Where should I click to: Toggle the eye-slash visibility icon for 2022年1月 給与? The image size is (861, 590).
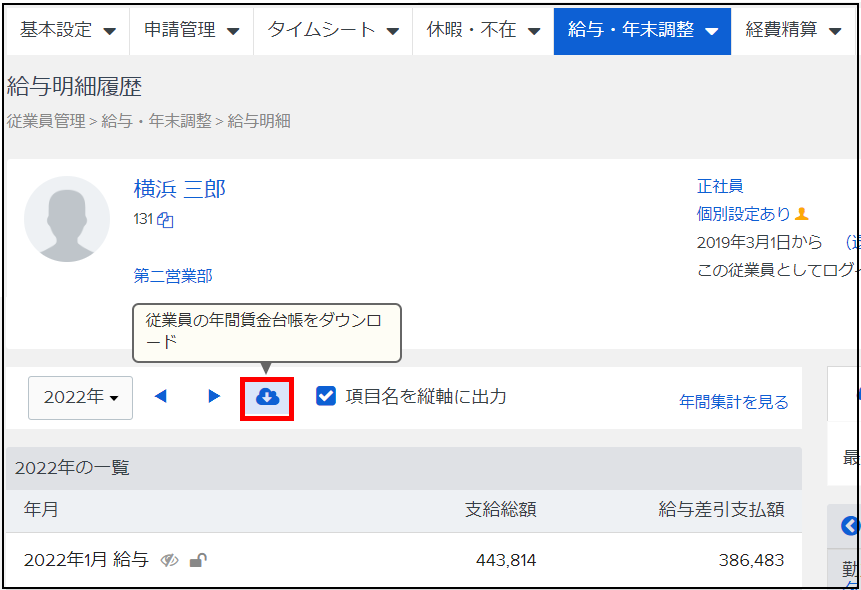pos(170,560)
